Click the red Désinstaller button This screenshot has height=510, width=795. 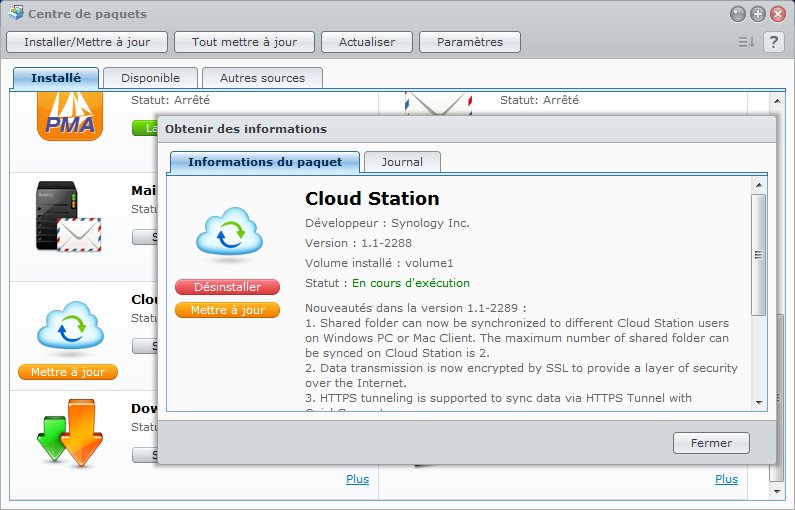click(x=227, y=287)
